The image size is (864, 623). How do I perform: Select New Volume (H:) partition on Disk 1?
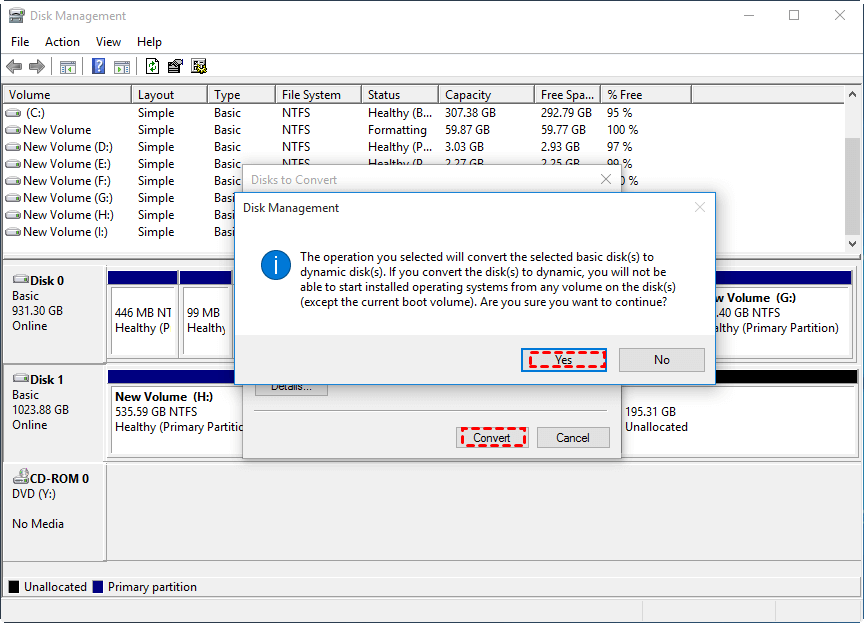175,413
